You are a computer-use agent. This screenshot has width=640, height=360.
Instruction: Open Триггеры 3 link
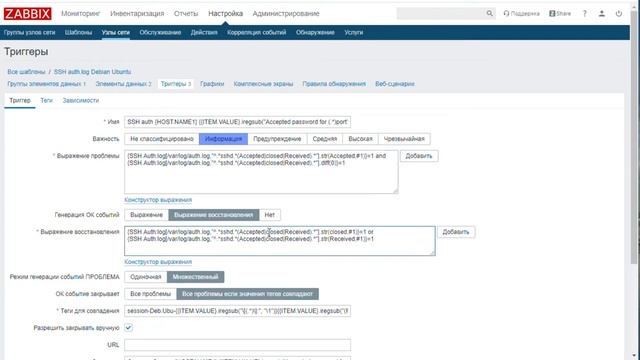click(176, 84)
